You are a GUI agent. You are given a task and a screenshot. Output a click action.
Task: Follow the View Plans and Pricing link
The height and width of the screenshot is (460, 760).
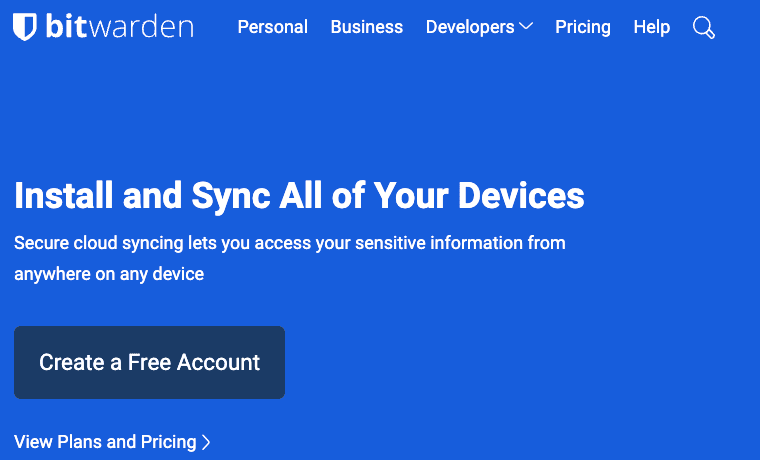click(112, 442)
